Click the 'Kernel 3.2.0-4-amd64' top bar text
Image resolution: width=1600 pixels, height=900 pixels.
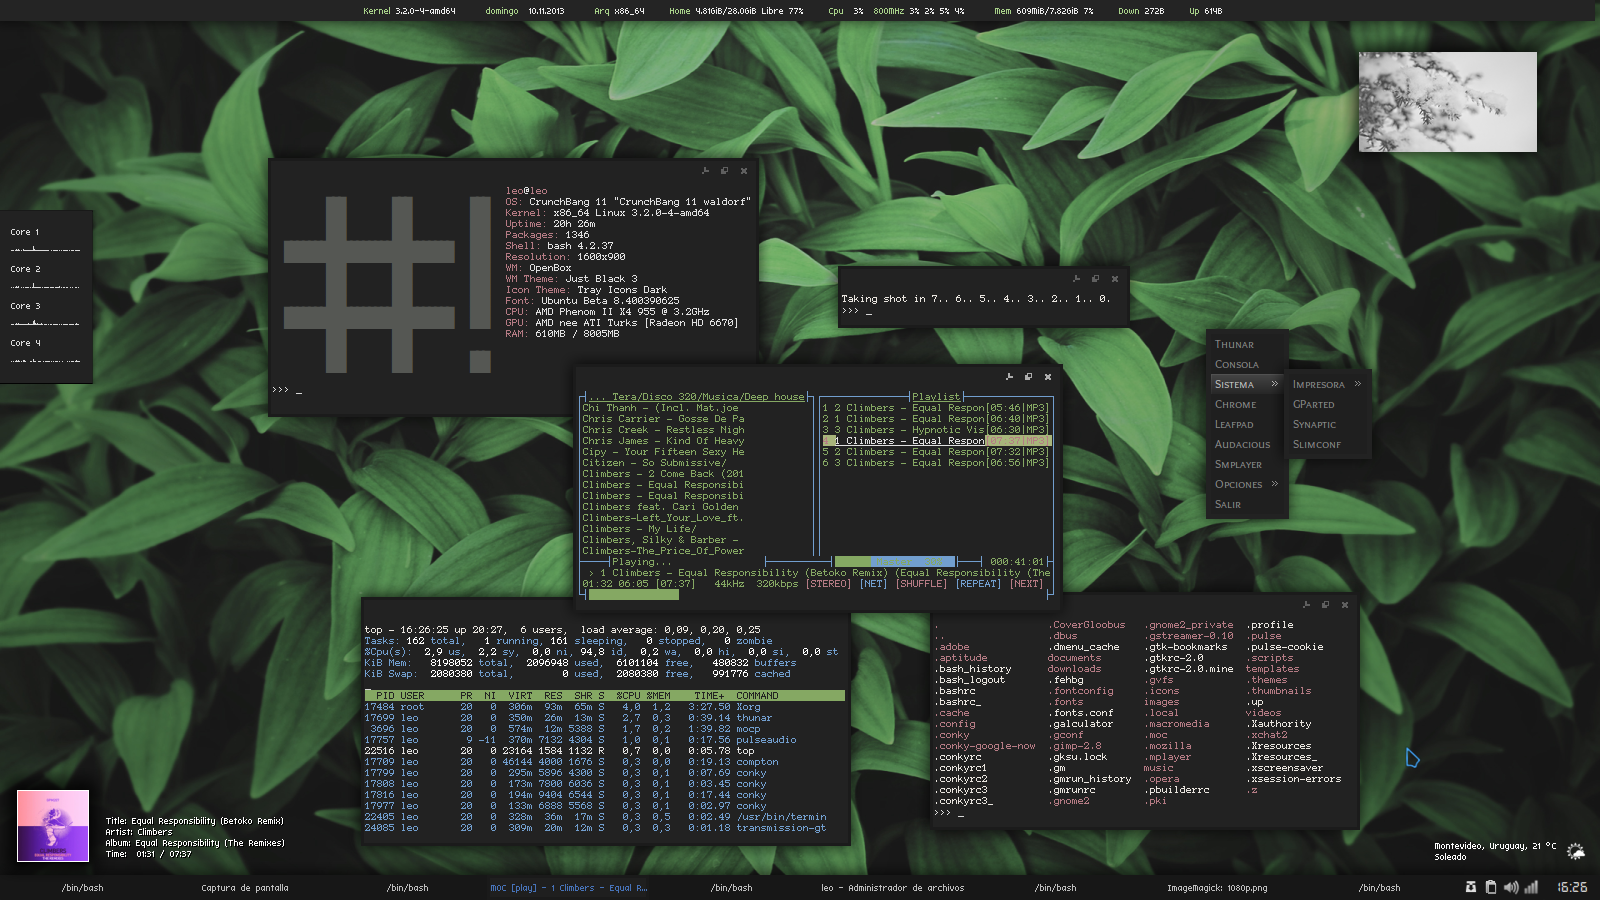pyautogui.click(x=409, y=11)
